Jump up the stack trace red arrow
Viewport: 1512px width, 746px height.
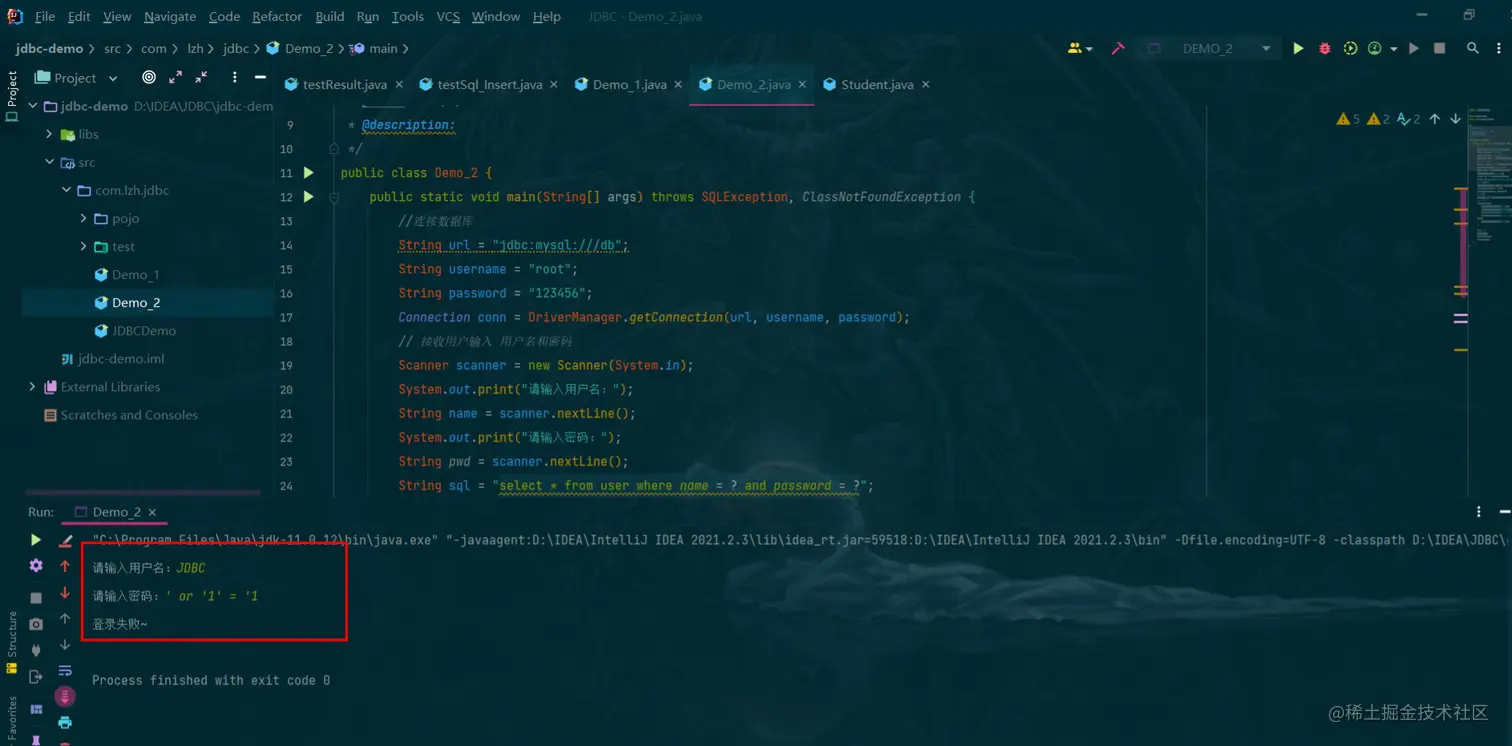point(65,566)
